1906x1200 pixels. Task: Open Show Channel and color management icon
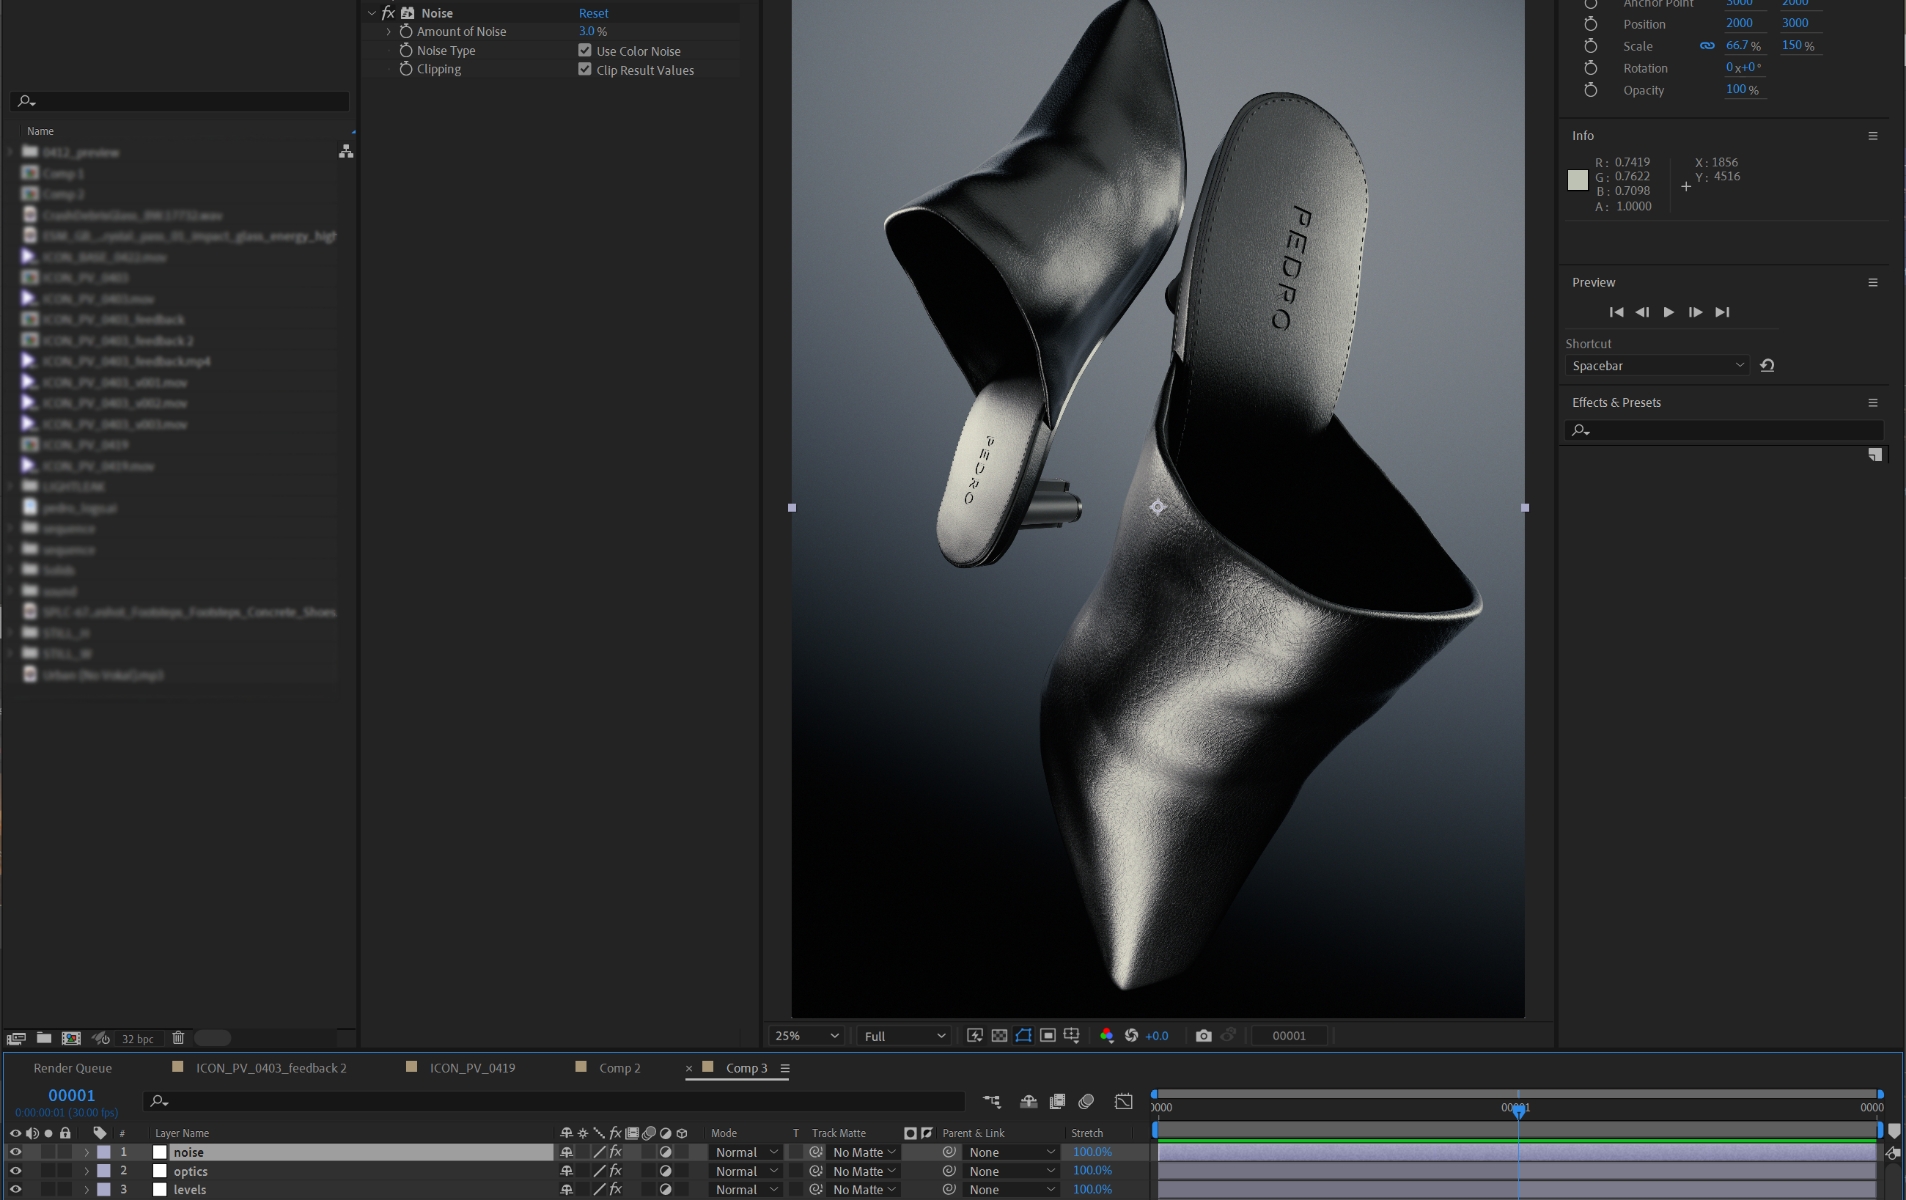[x=1106, y=1036]
